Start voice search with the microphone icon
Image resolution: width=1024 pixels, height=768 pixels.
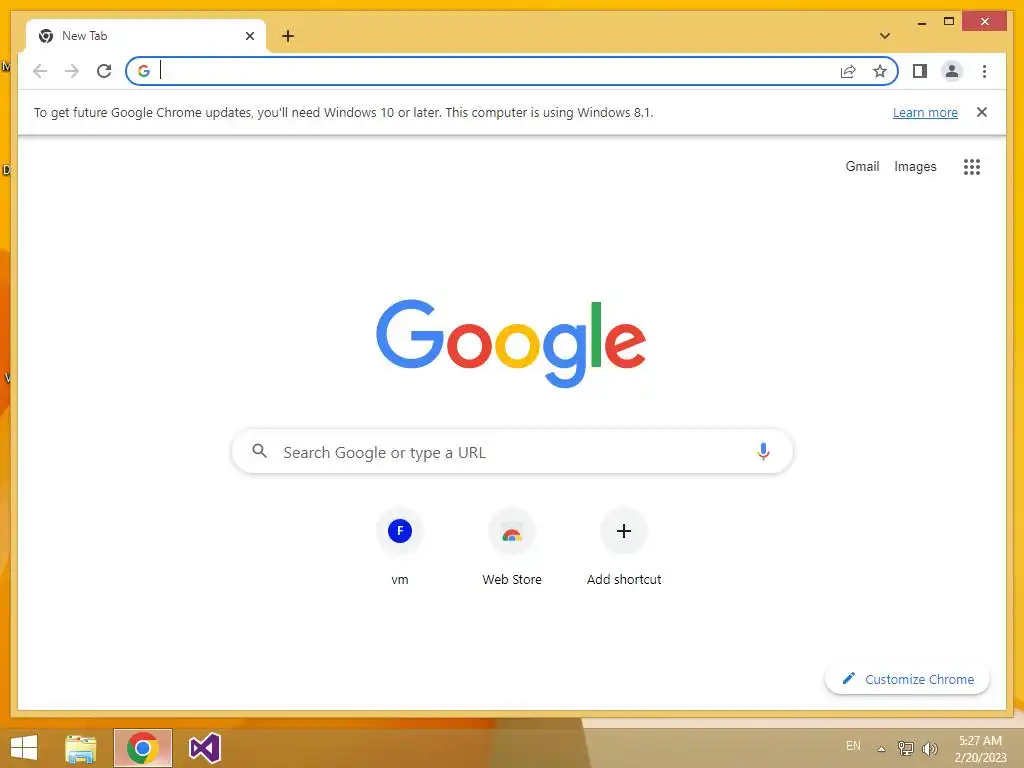763,451
